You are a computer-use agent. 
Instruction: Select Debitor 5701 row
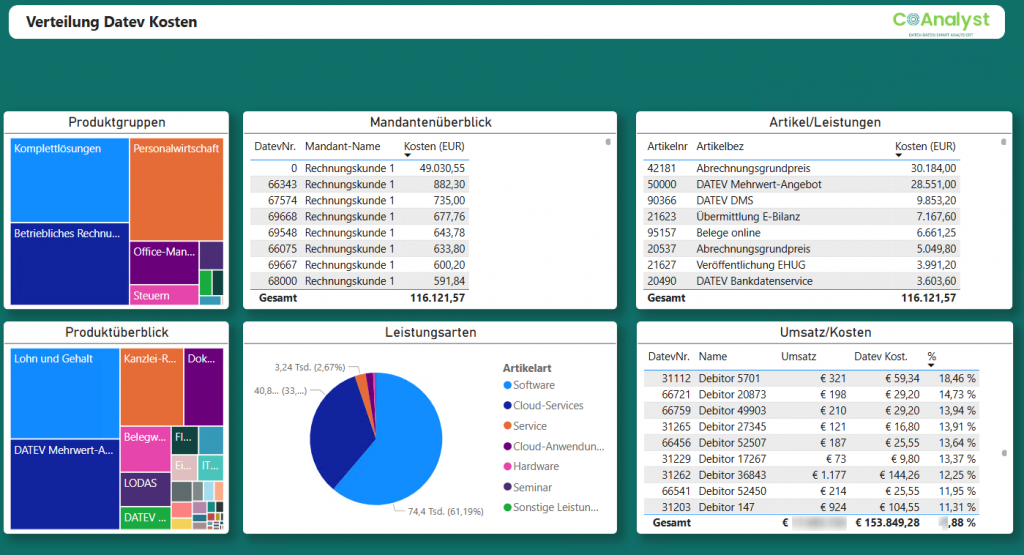(811, 378)
